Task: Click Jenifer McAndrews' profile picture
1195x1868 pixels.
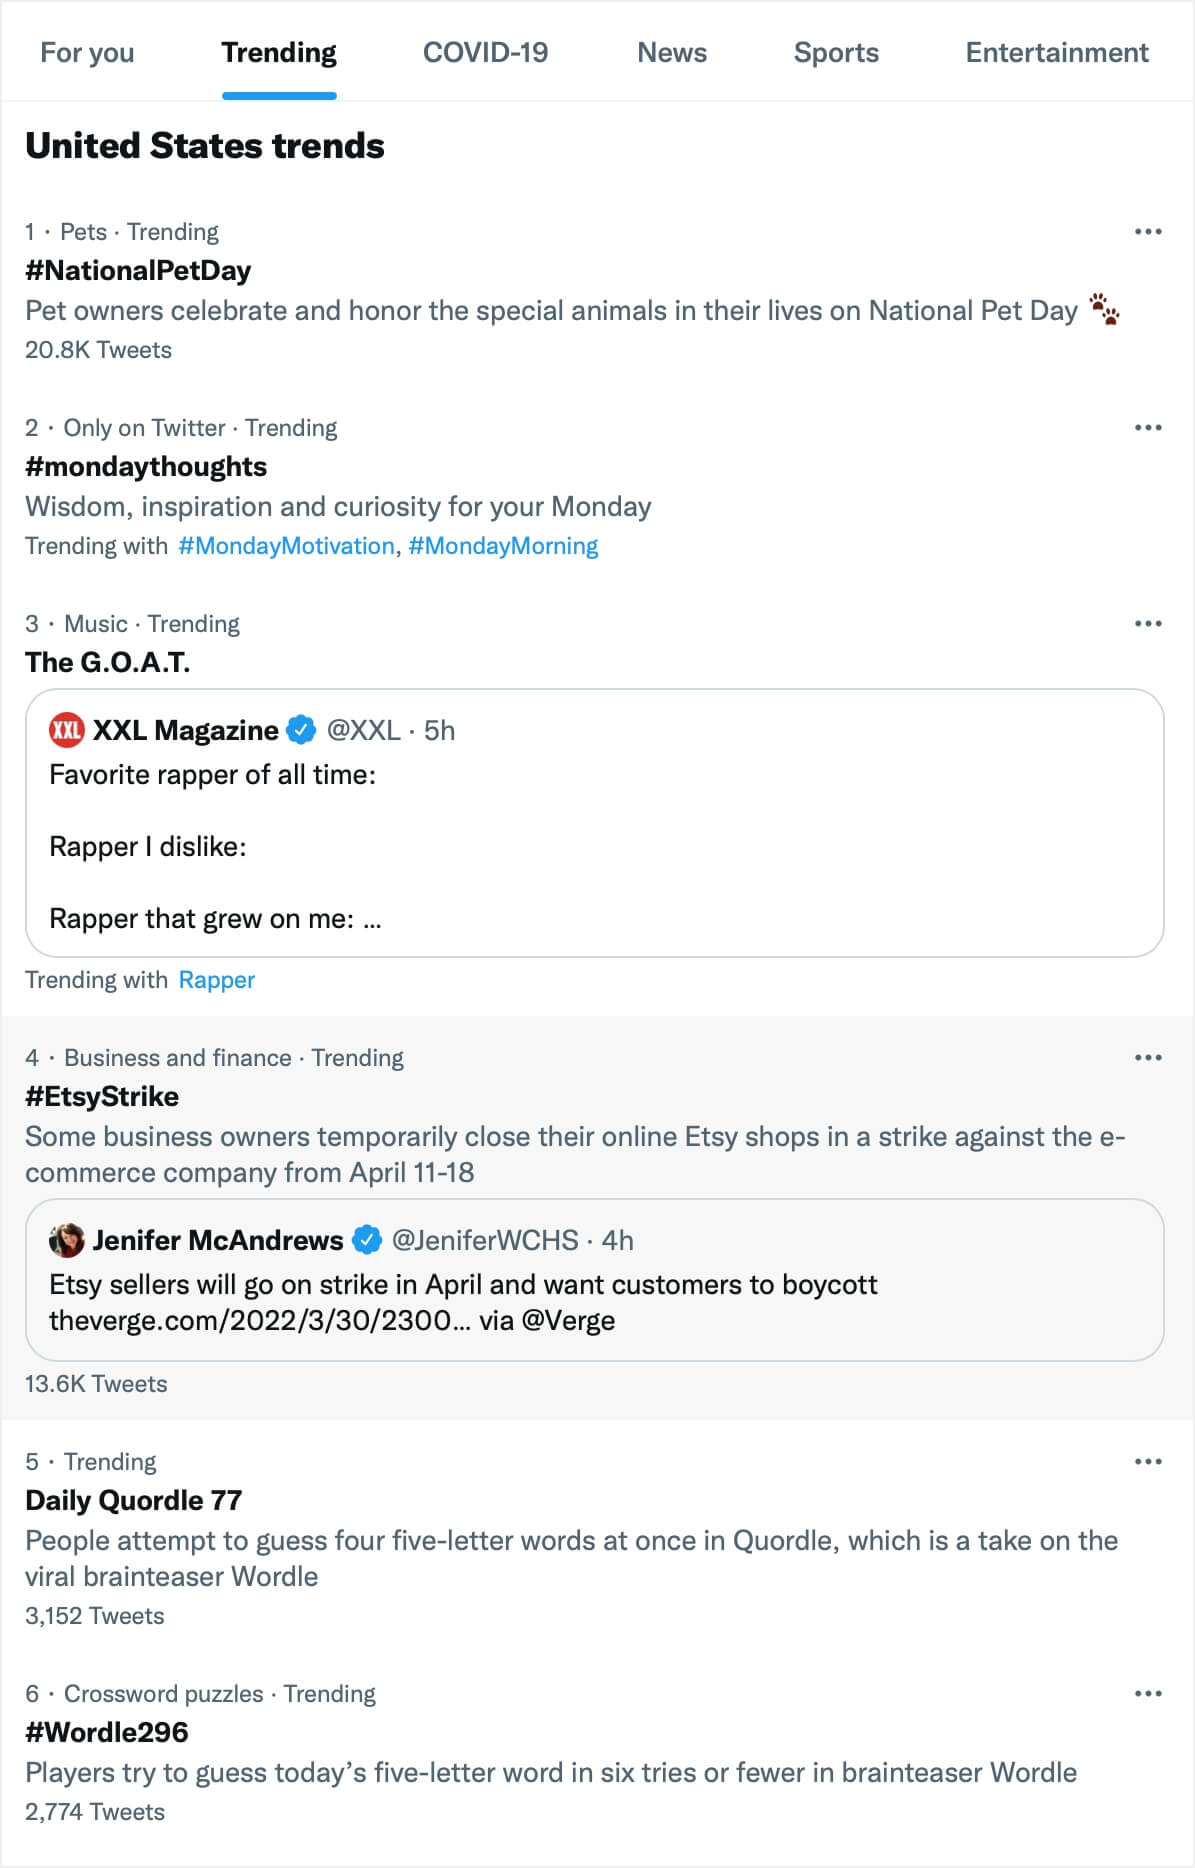Action: (x=67, y=1240)
